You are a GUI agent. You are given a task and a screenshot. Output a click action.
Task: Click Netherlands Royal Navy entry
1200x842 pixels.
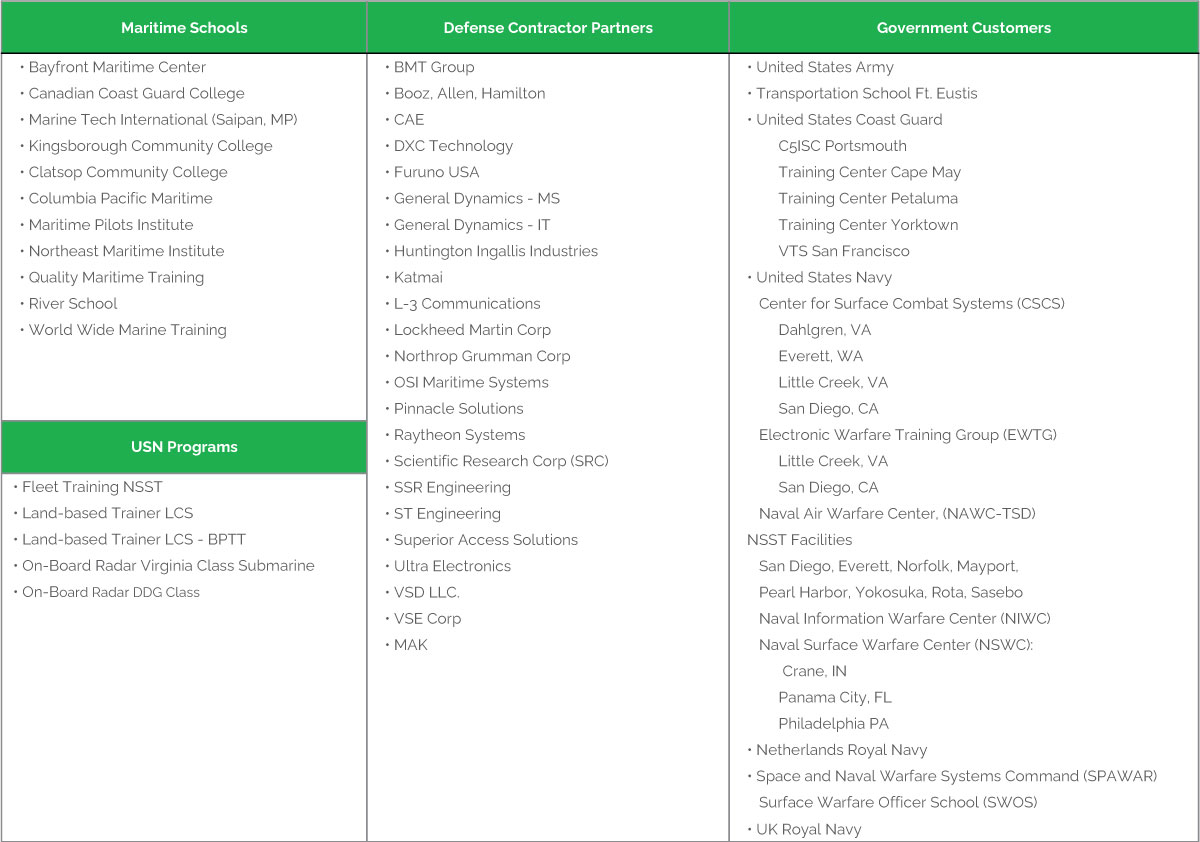(841, 750)
